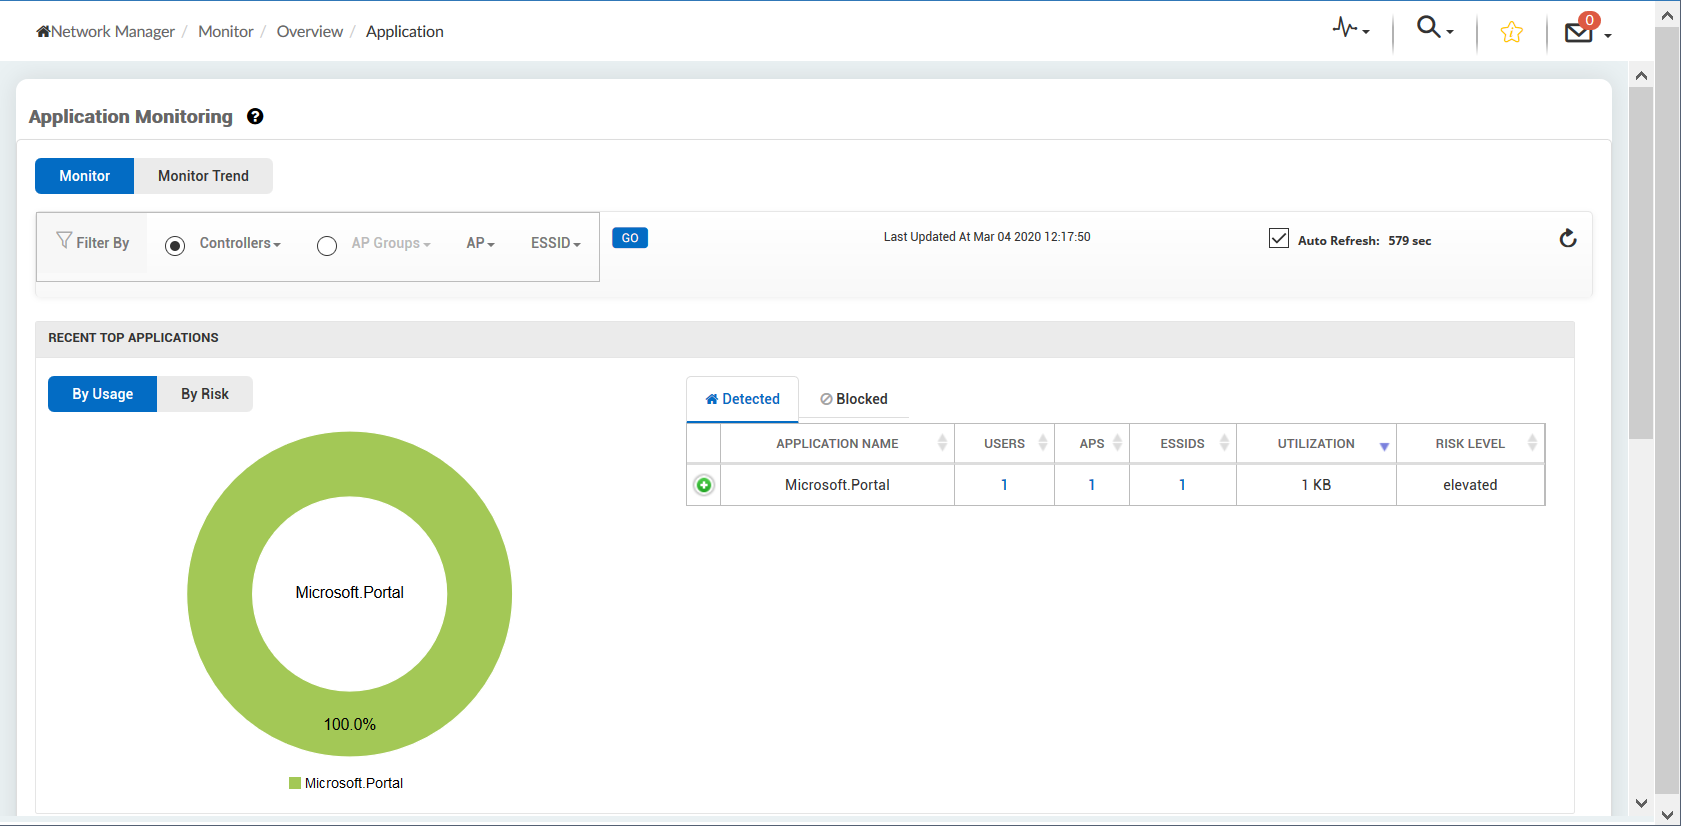Open the search magnifier menu
The height and width of the screenshot is (826, 1681).
click(x=1434, y=28)
